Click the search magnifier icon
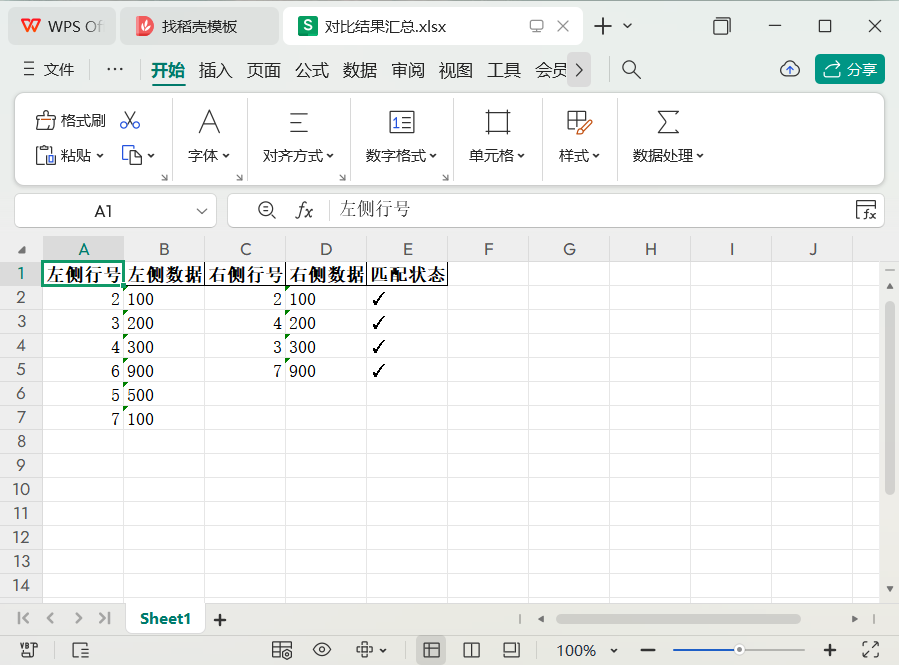Image resolution: width=899 pixels, height=665 pixels. (631, 70)
